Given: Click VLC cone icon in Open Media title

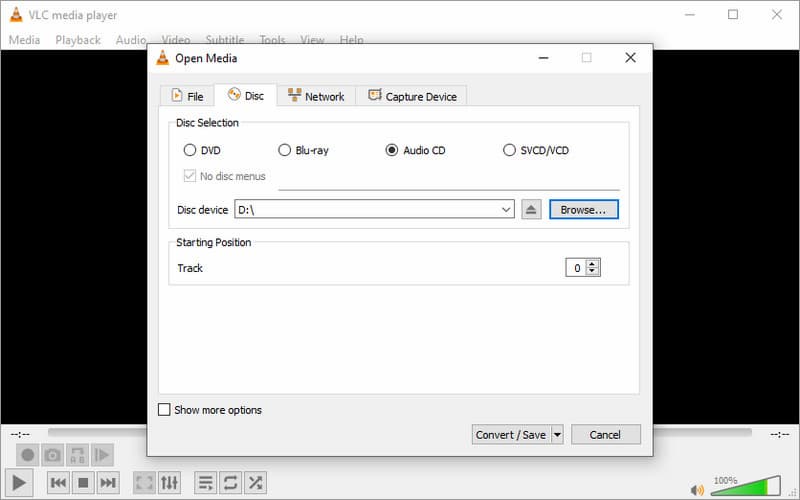Looking at the screenshot, I should pos(162,58).
